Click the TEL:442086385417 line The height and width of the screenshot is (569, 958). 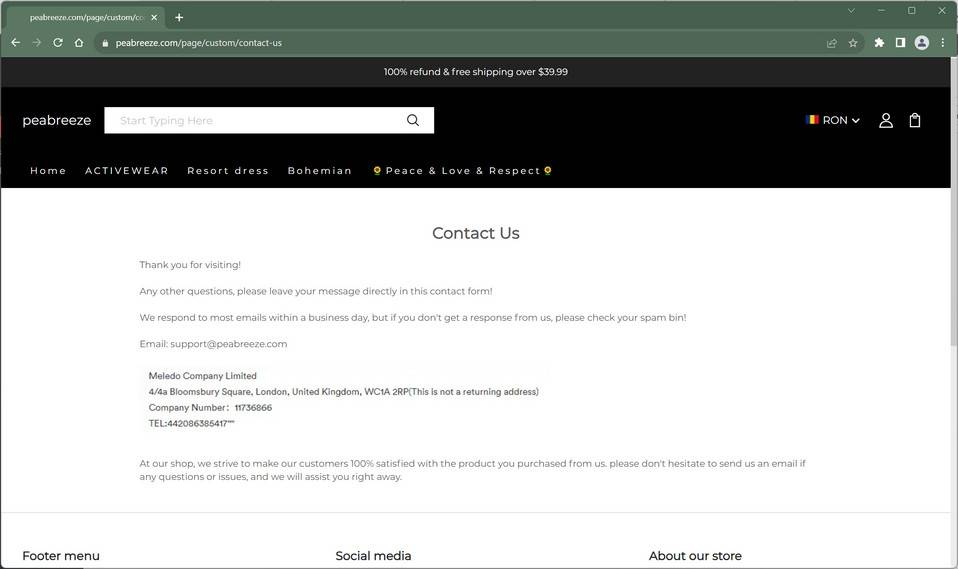191,424
